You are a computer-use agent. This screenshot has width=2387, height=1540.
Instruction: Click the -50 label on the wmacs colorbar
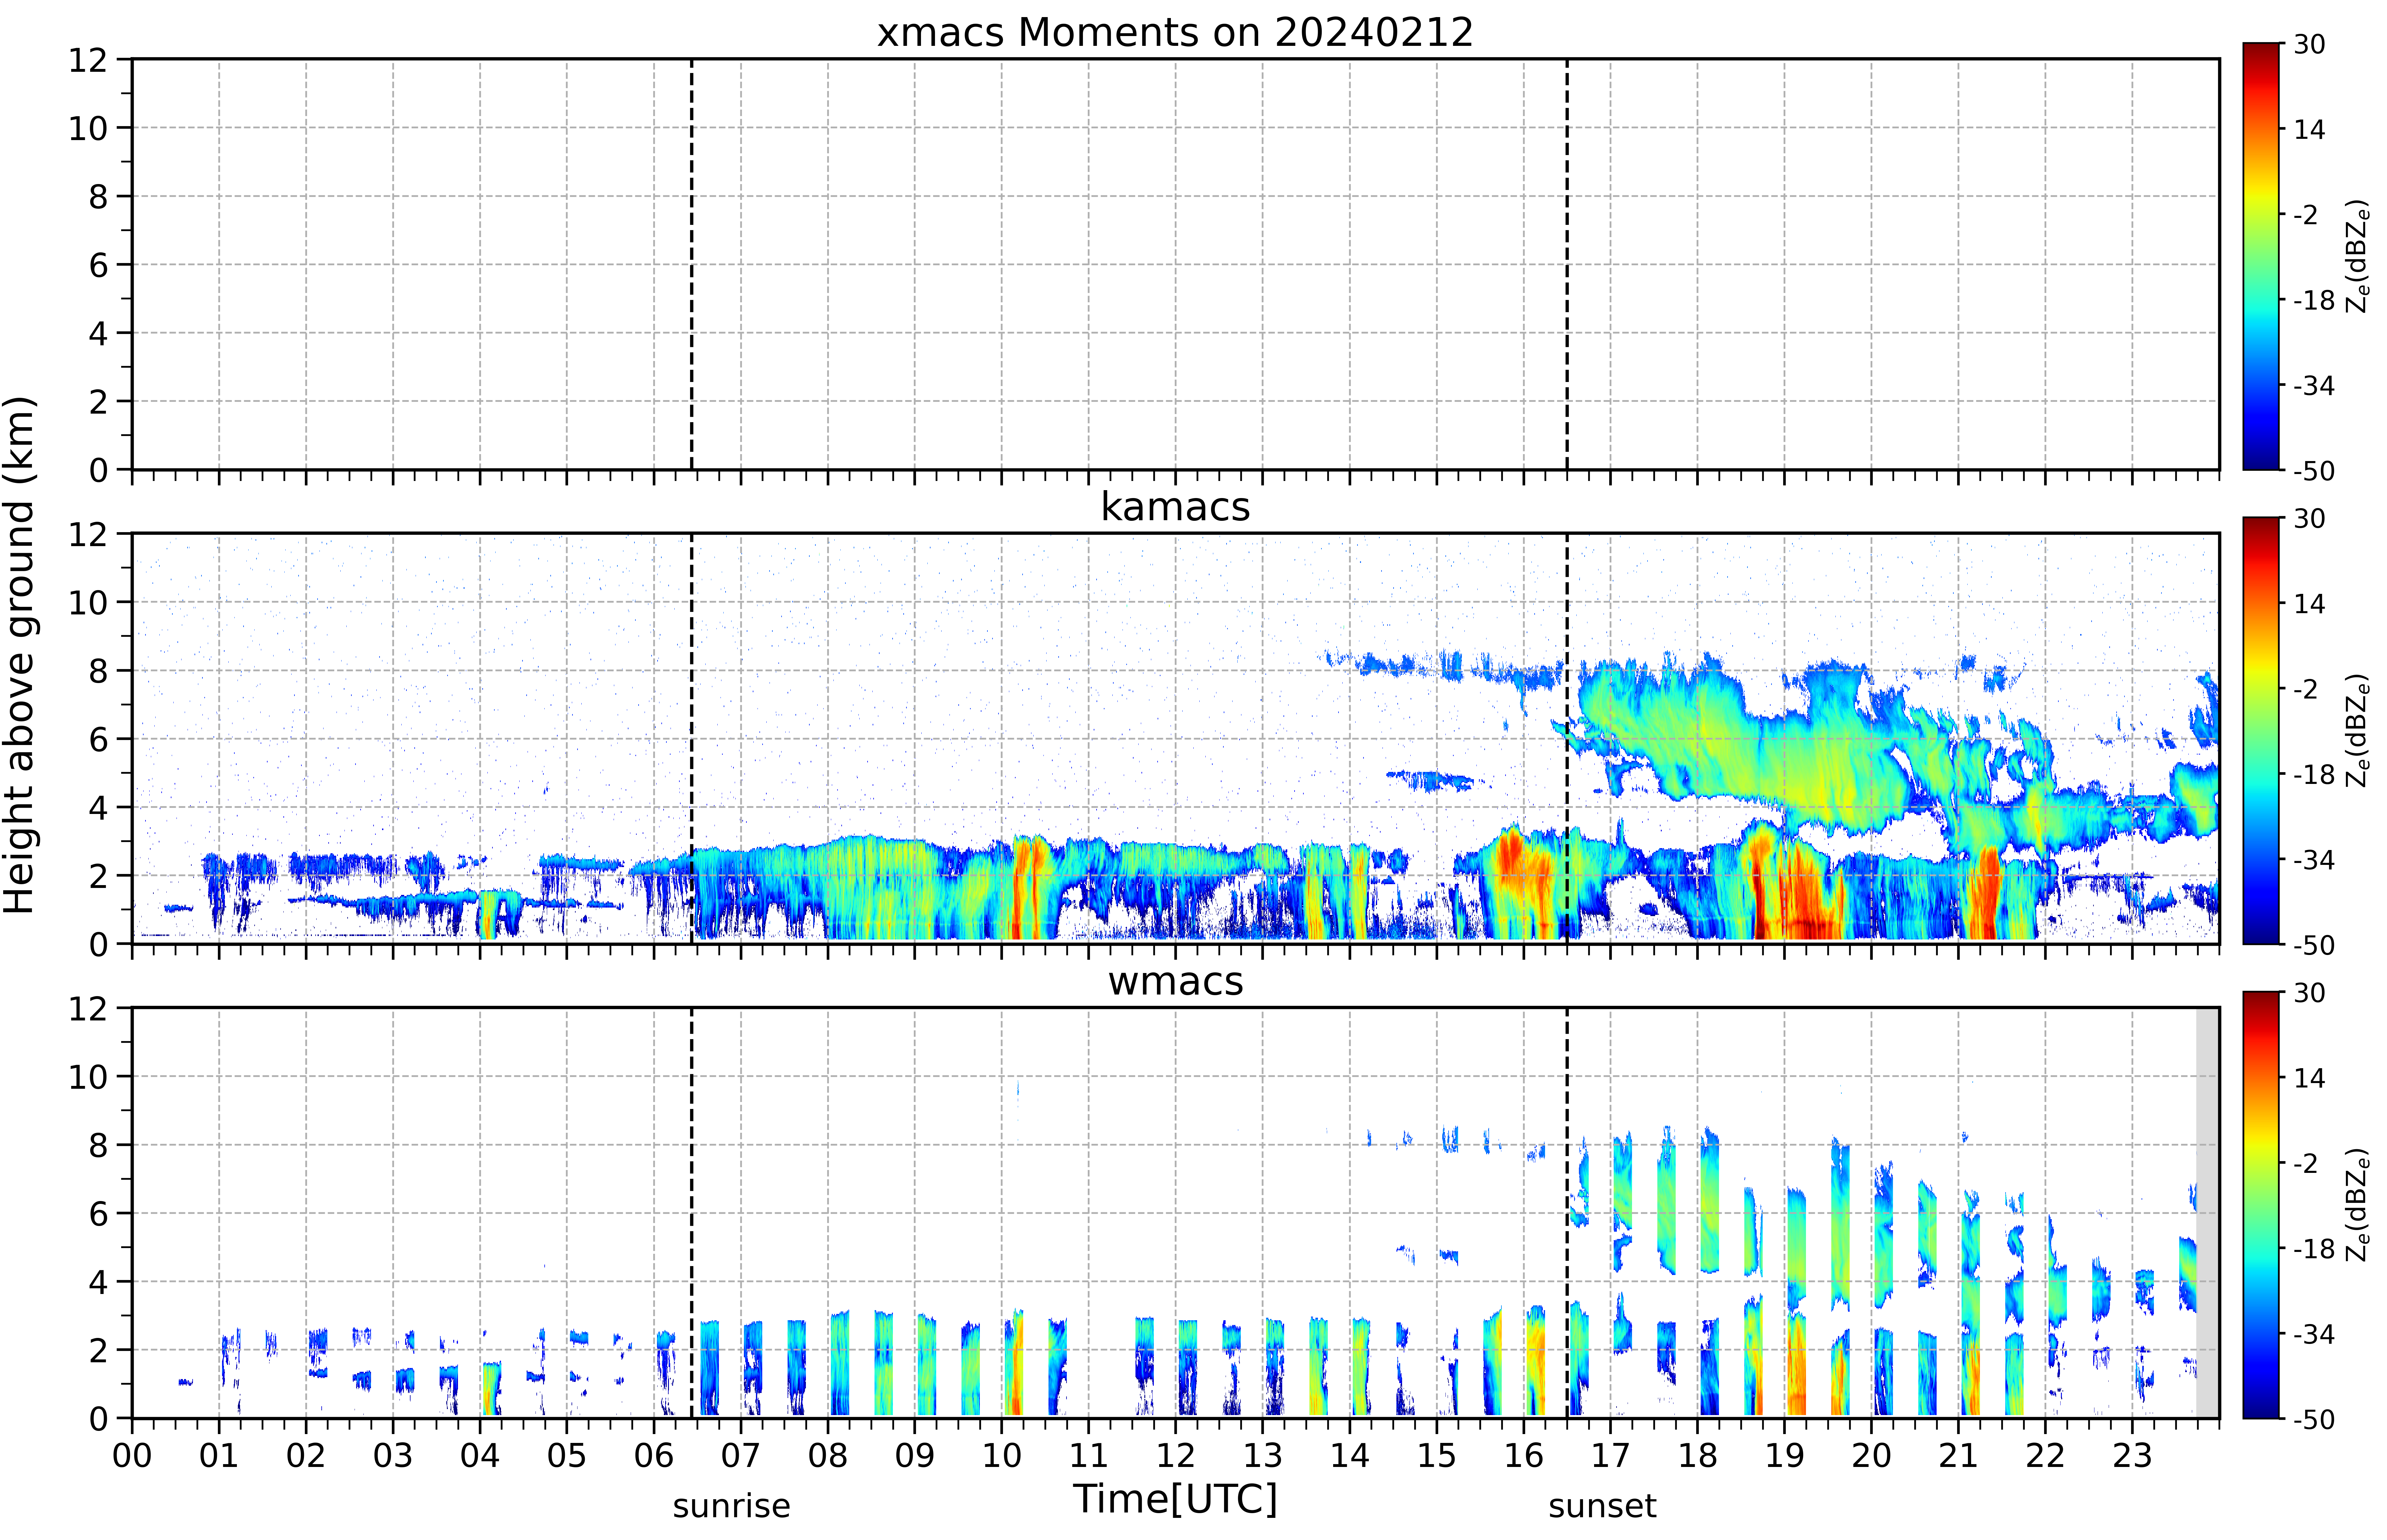coord(2314,1419)
